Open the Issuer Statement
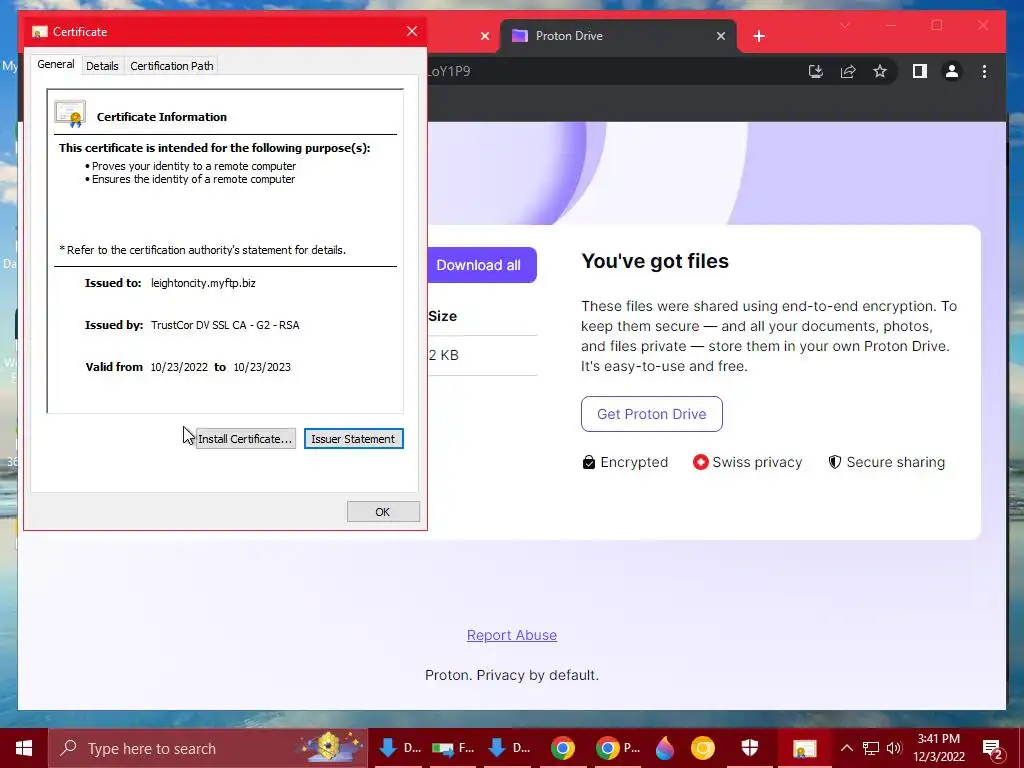1024x768 pixels. pyautogui.click(x=353, y=439)
